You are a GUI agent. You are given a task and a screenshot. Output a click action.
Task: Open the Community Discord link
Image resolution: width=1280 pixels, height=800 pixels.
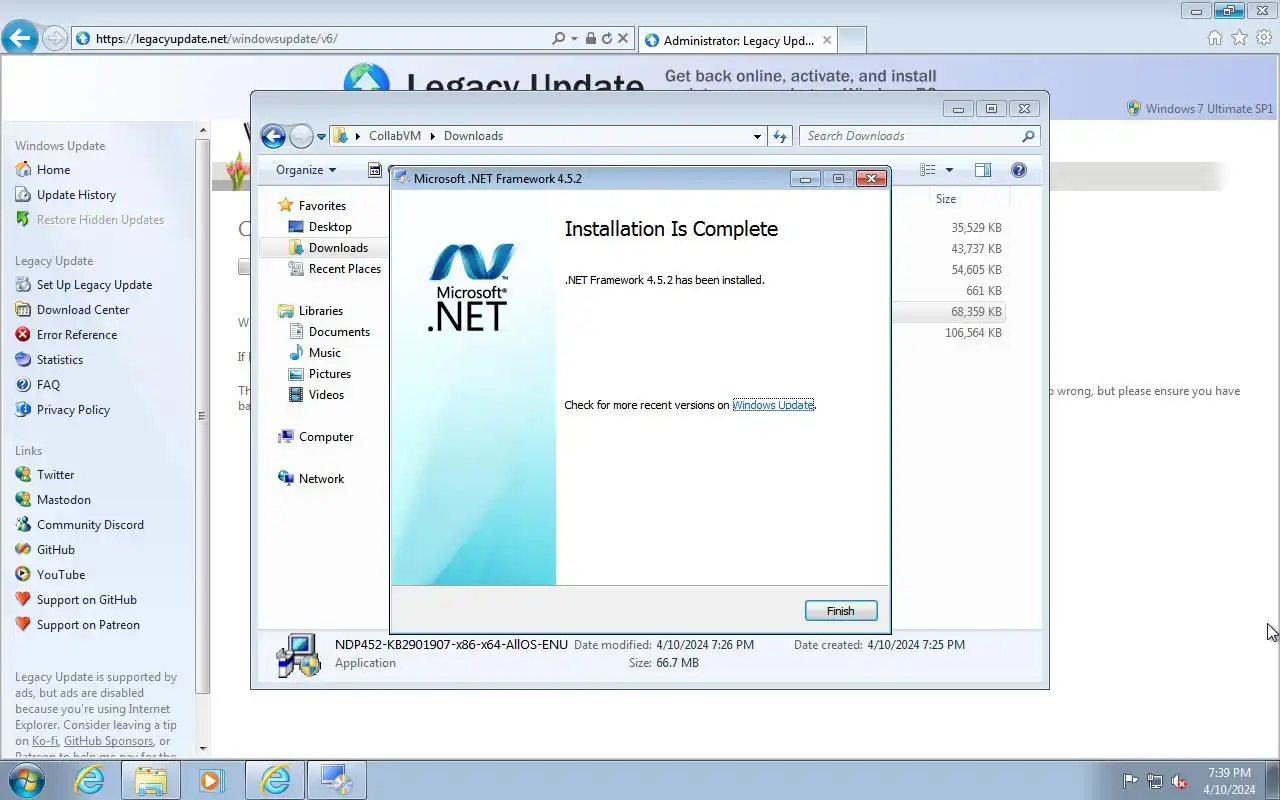click(x=90, y=525)
